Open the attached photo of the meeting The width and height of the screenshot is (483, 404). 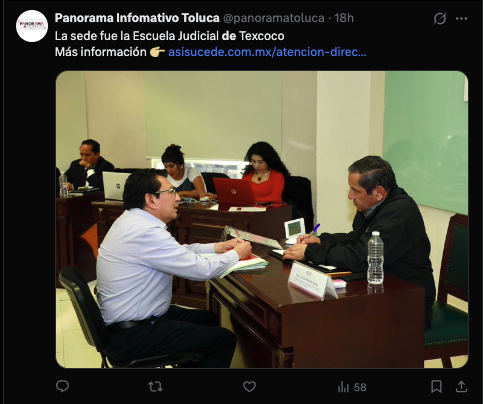coord(262,219)
